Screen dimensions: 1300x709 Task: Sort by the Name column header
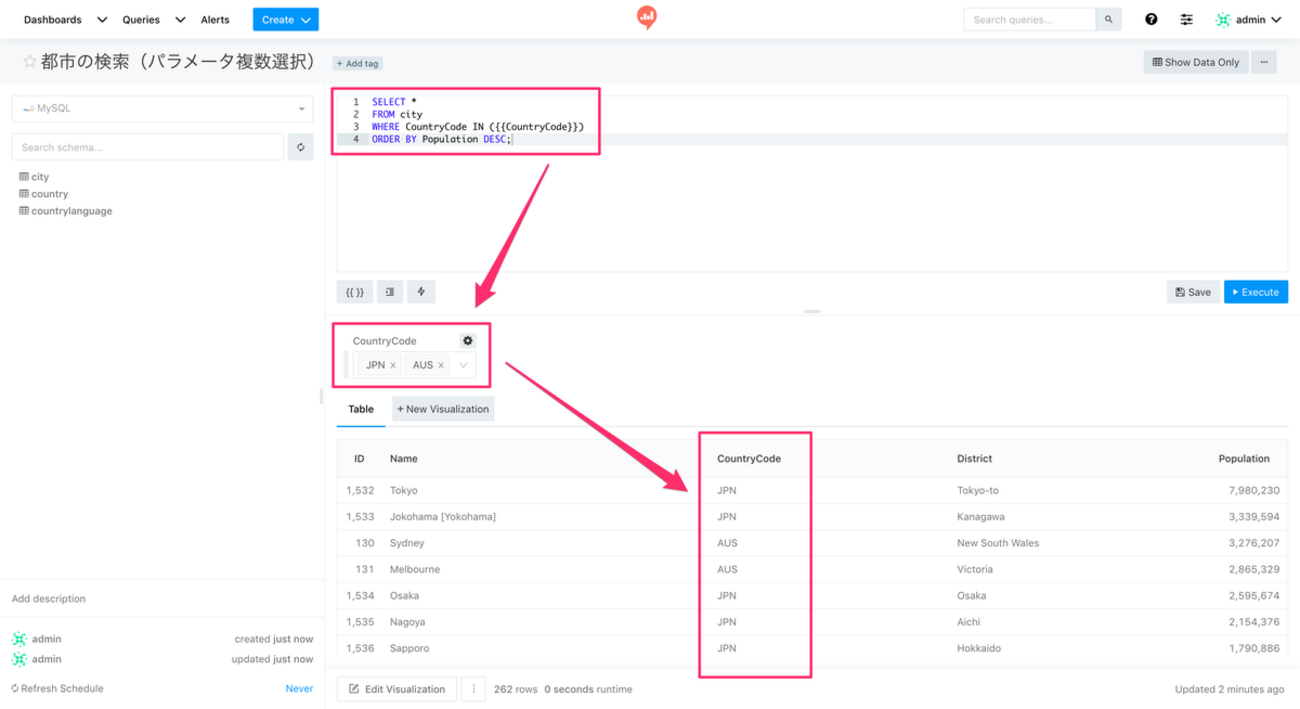[404, 459]
